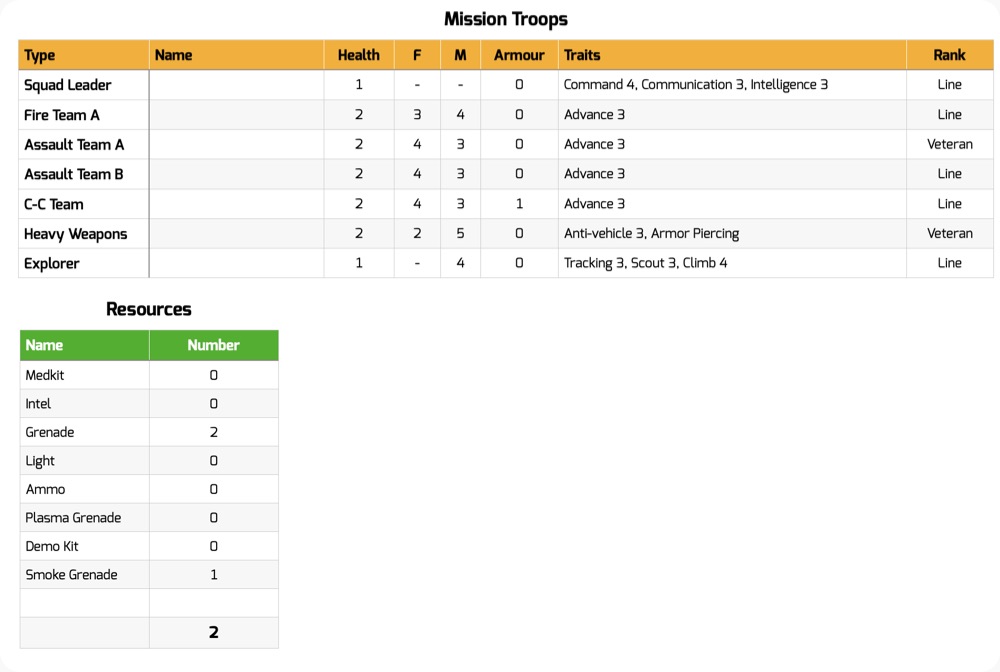
Task: Click the Armour column header
Action: (519, 55)
